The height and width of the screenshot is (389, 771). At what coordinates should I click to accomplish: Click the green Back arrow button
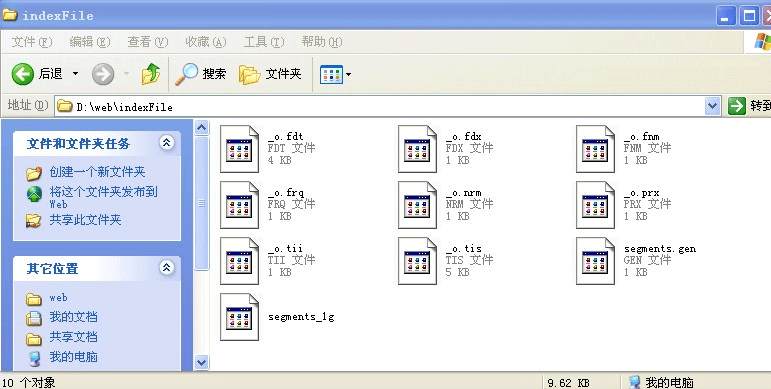pyautogui.click(x=23, y=74)
